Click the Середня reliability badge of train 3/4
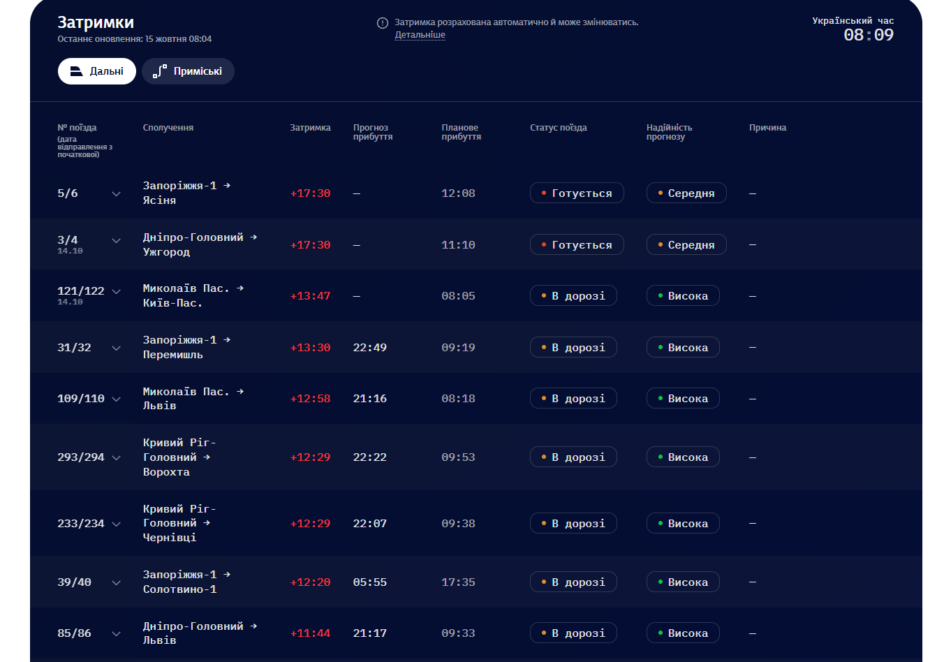Screen dimensions: 951x662 (686, 245)
